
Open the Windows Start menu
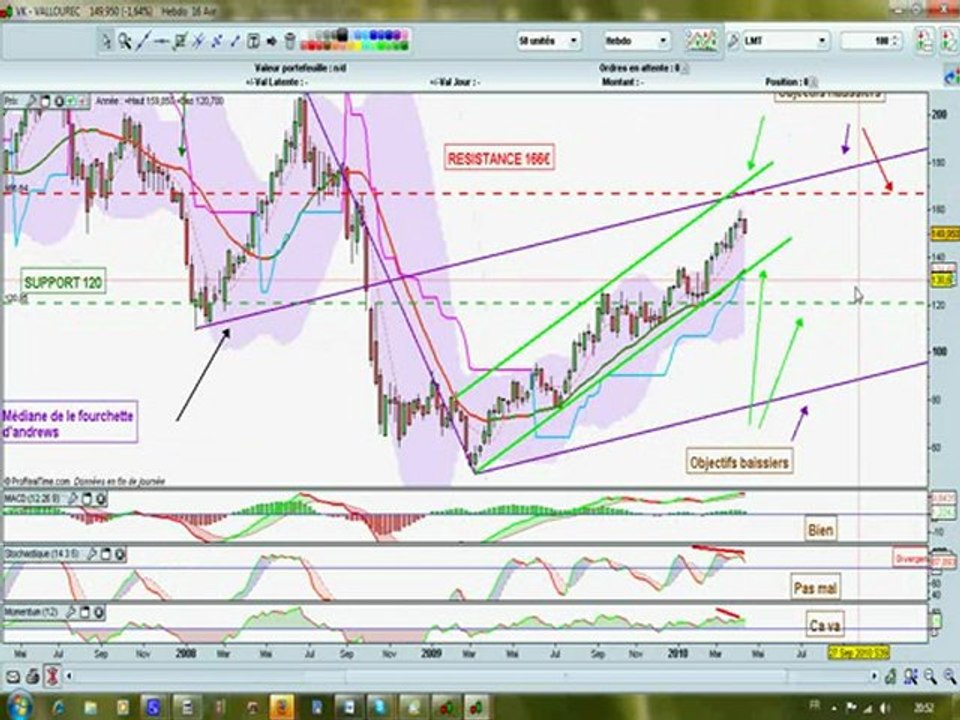coord(18,705)
